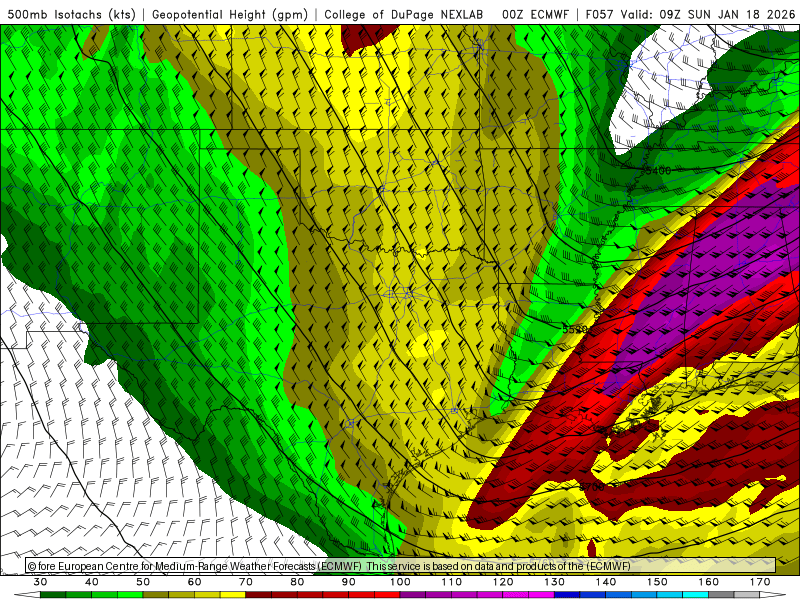Click the 130 value on the color scale

pos(554,582)
